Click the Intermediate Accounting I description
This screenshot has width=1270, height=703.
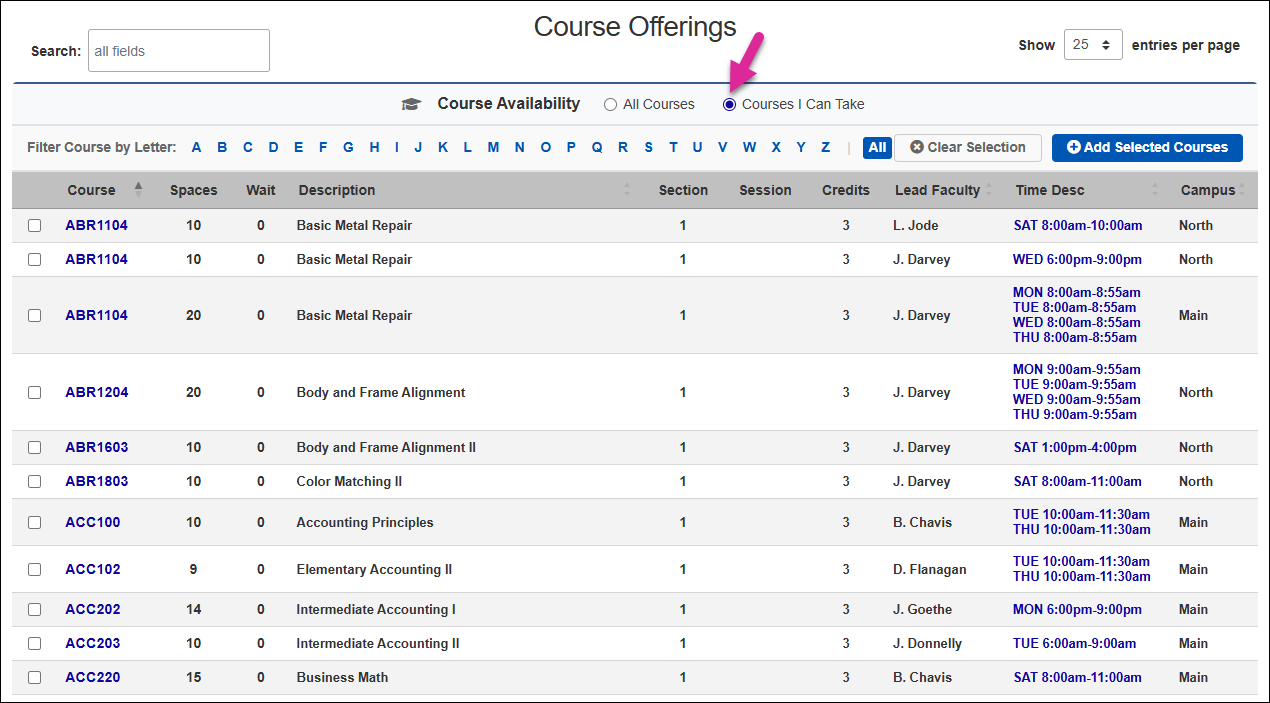point(376,609)
